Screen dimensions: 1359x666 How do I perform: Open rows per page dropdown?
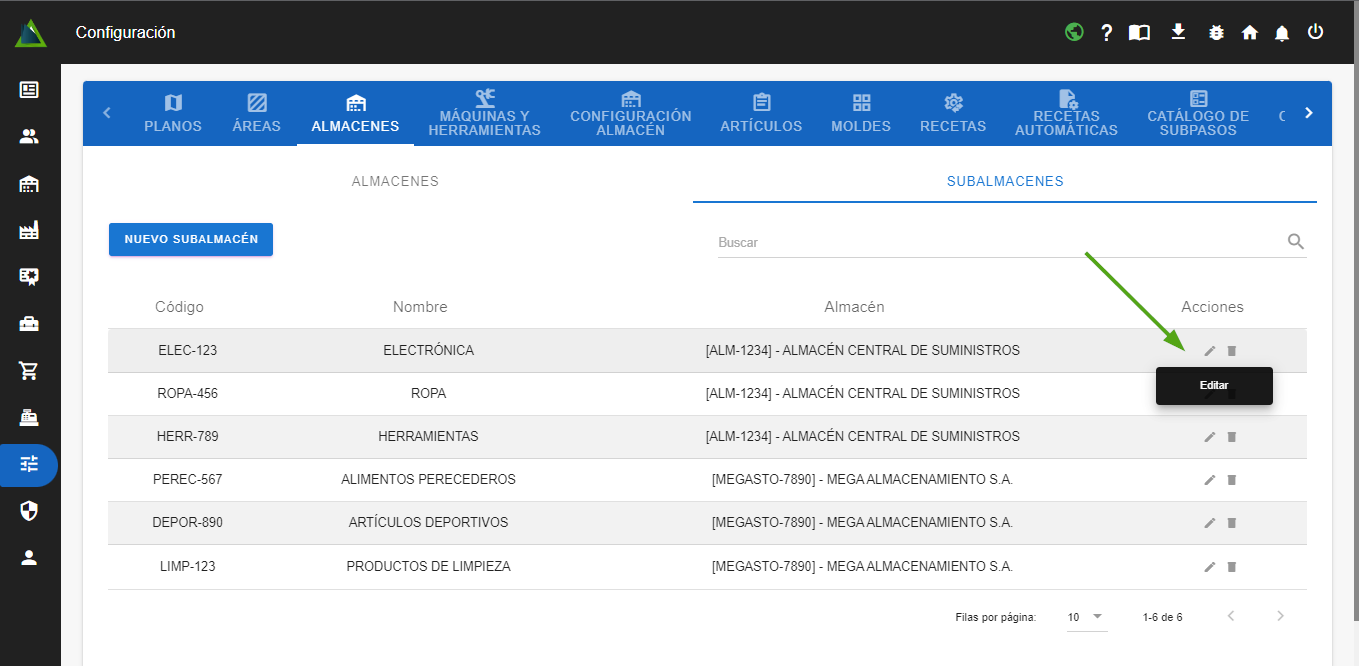1086,617
